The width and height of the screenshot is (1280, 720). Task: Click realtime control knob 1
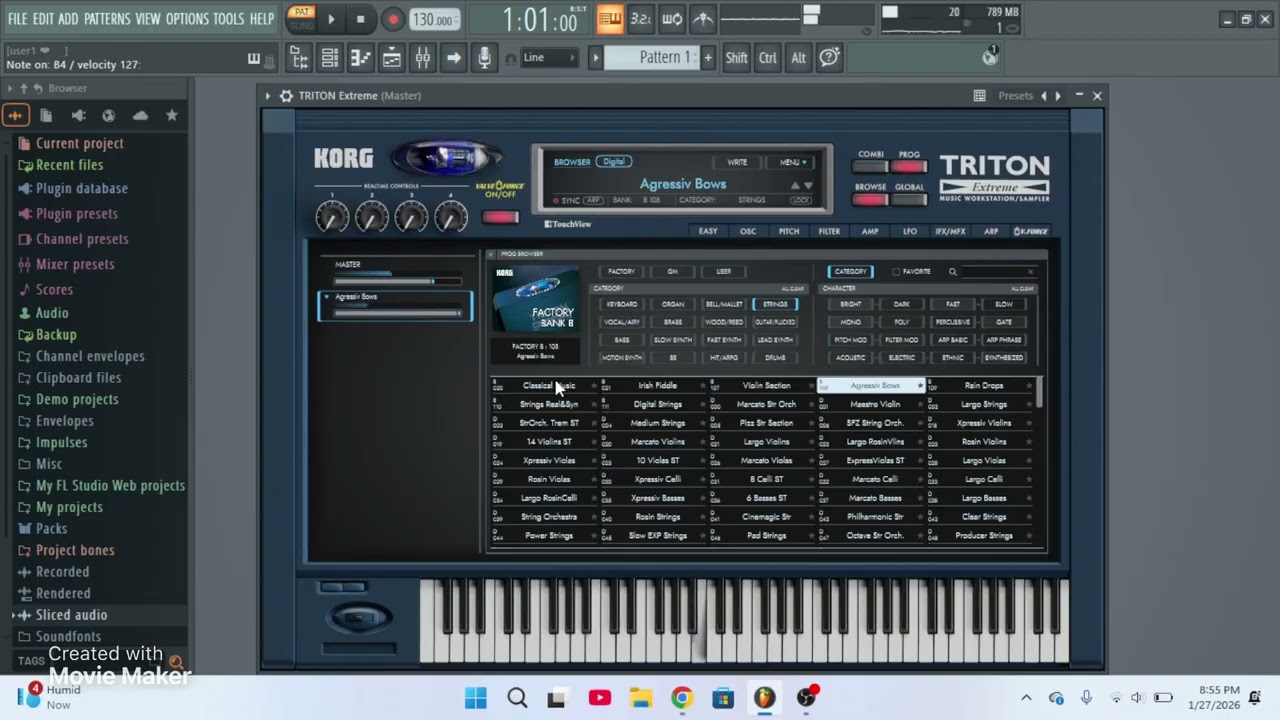tap(332, 216)
